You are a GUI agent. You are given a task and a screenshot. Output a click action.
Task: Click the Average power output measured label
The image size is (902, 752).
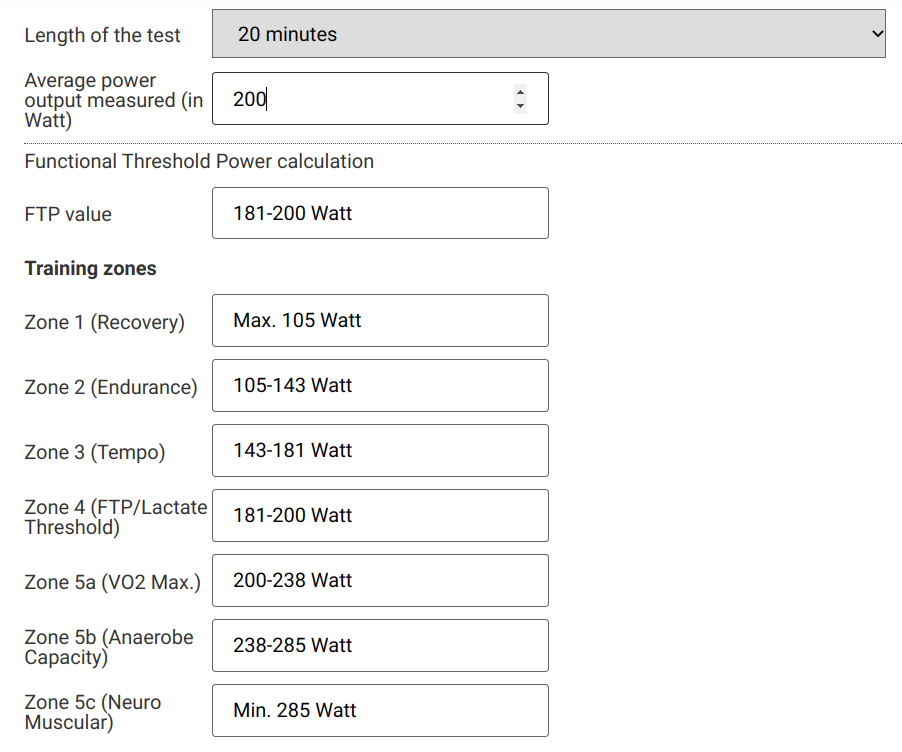pyautogui.click(x=114, y=100)
